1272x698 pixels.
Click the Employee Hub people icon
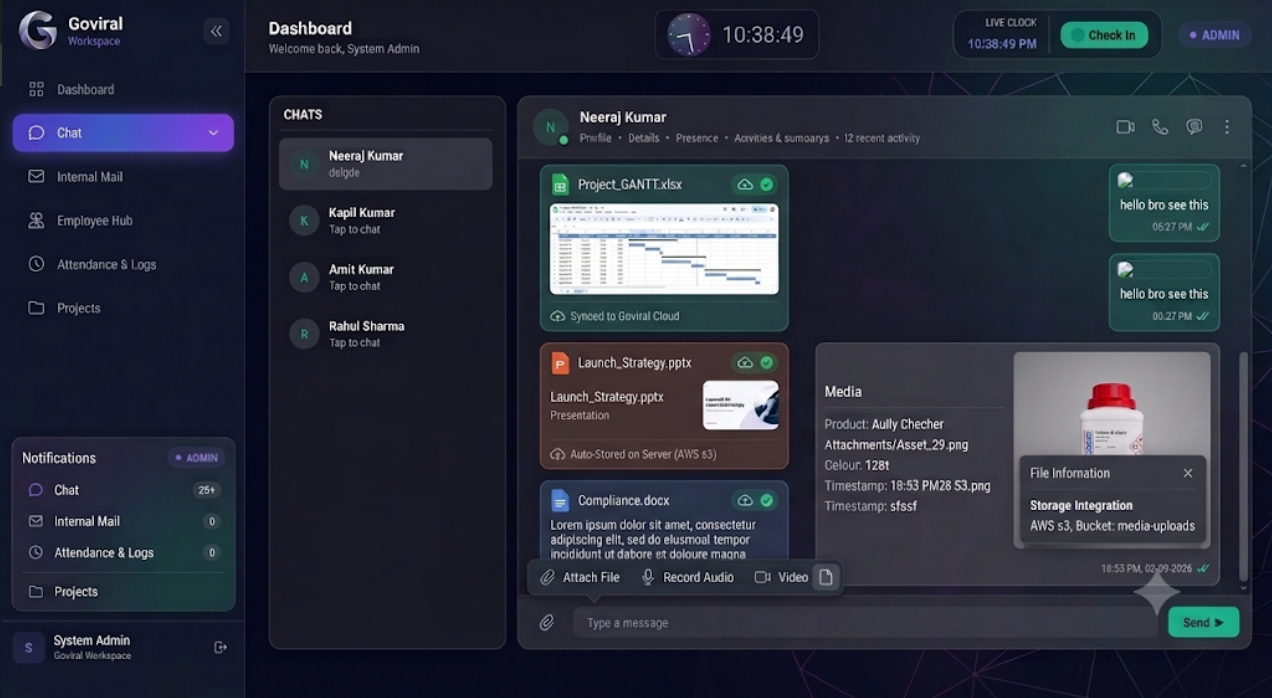click(36, 221)
